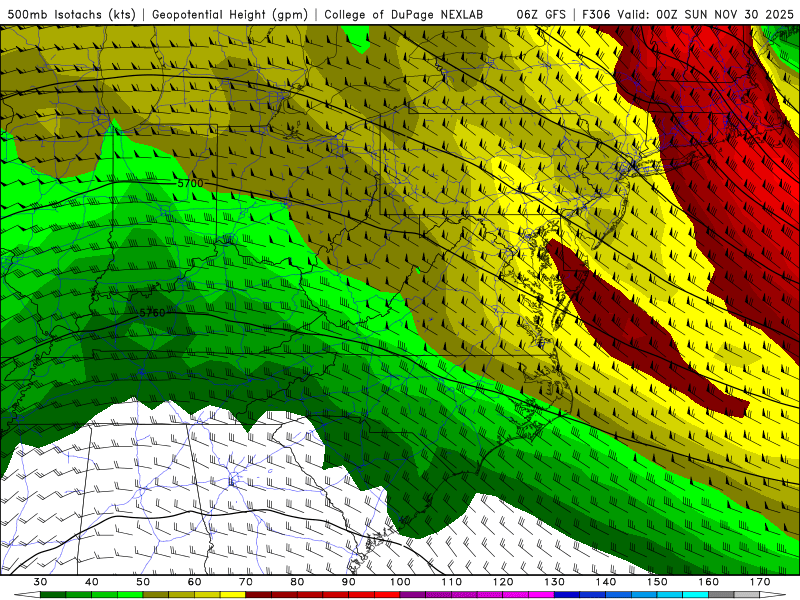The width and height of the screenshot is (800, 600).
Task: Click the 150 label on the color scale
Action: click(x=657, y=582)
